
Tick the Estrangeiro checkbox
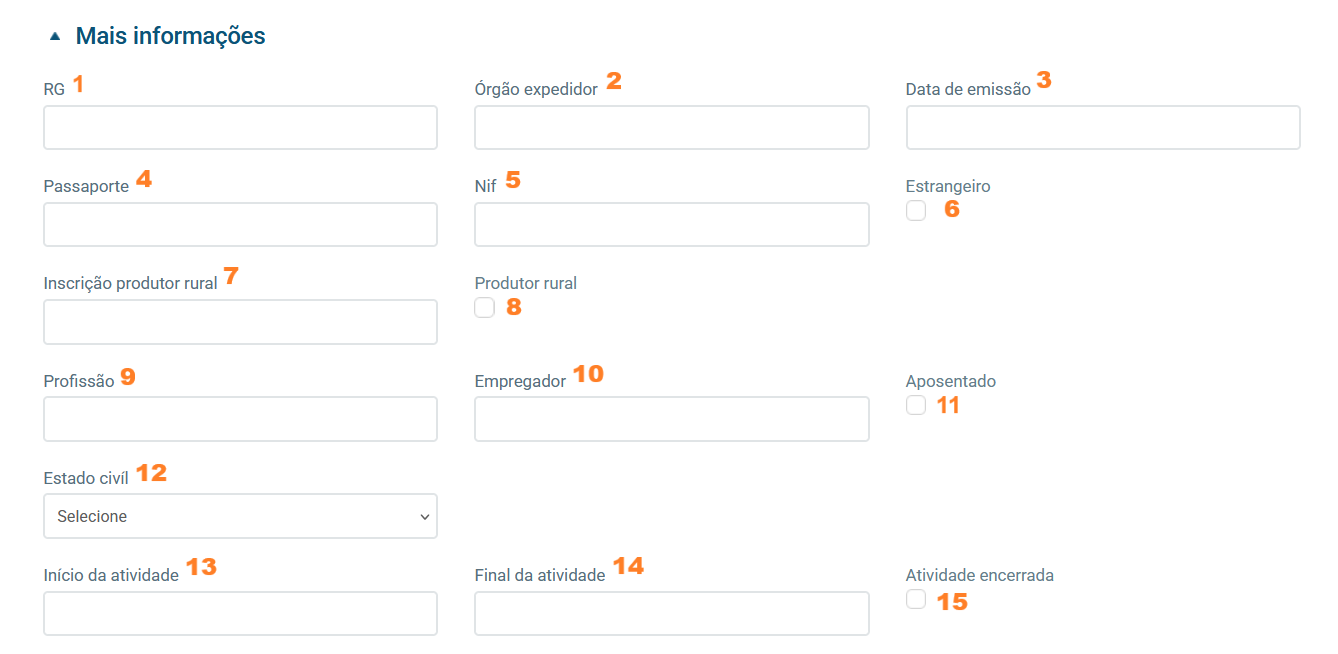(916, 210)
